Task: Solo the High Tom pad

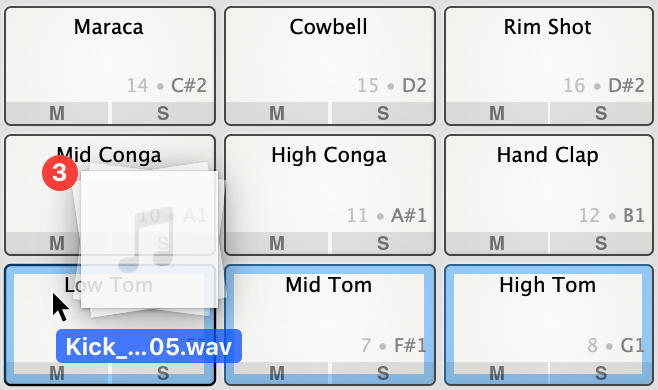Action: pos(601,373)
